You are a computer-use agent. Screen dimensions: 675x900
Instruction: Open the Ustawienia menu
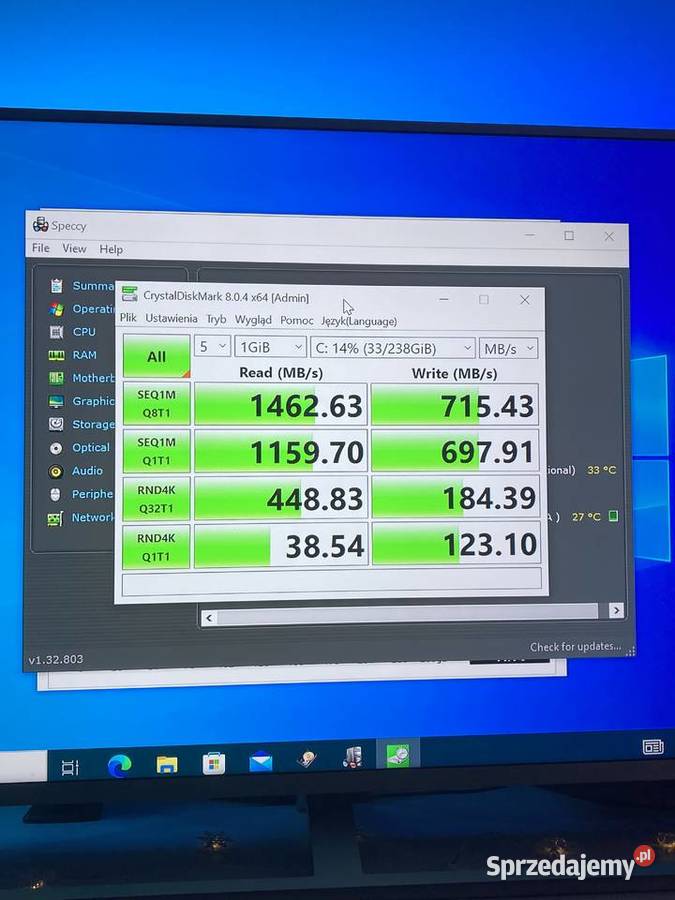coord(171,320)
